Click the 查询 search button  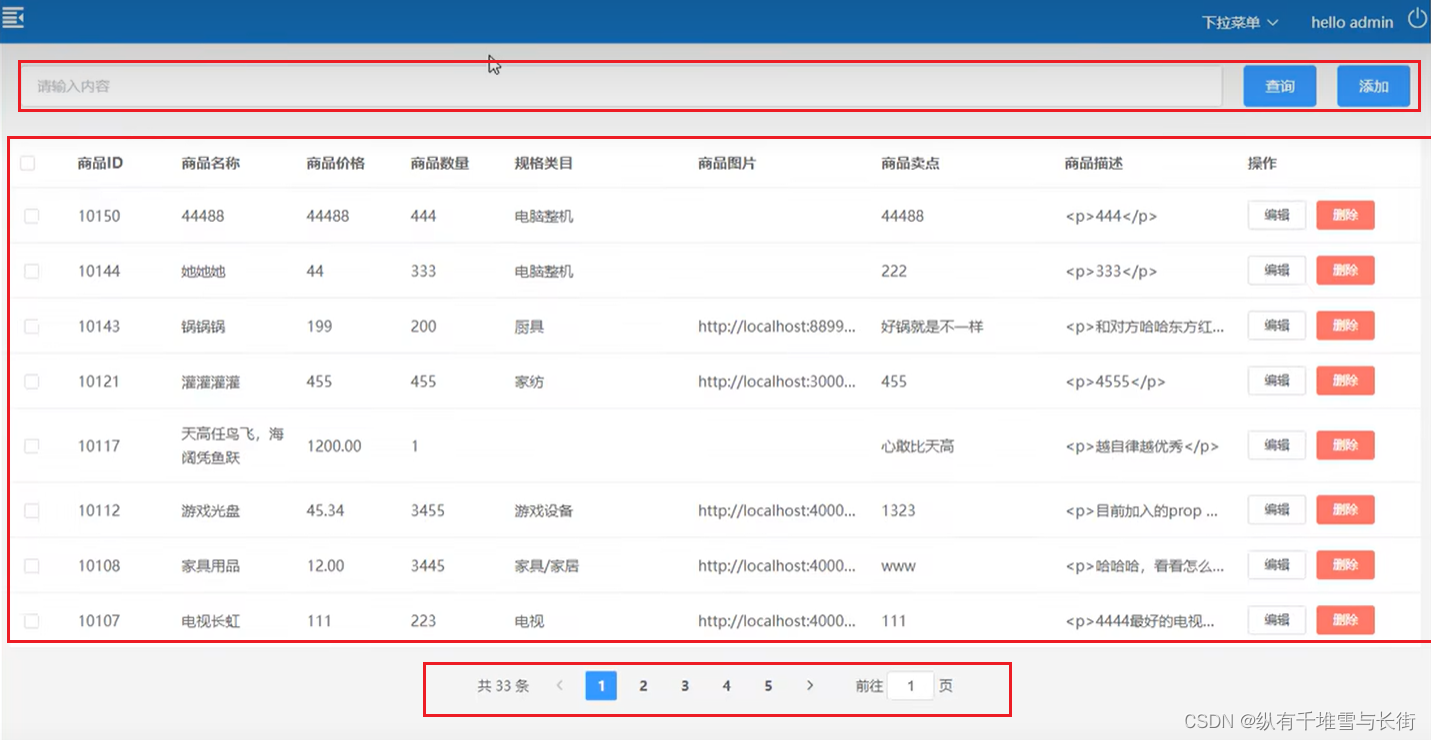[x=1280, y=86]
